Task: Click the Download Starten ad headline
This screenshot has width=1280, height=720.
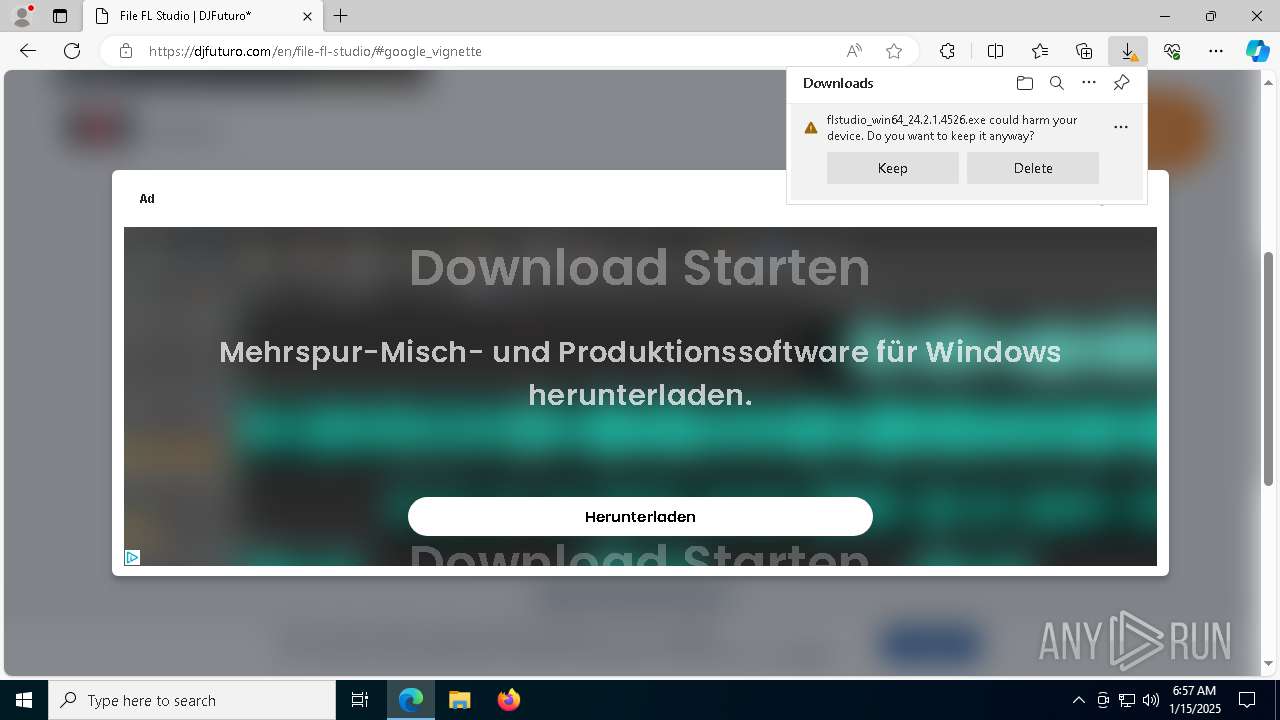Action: [640, 268]
